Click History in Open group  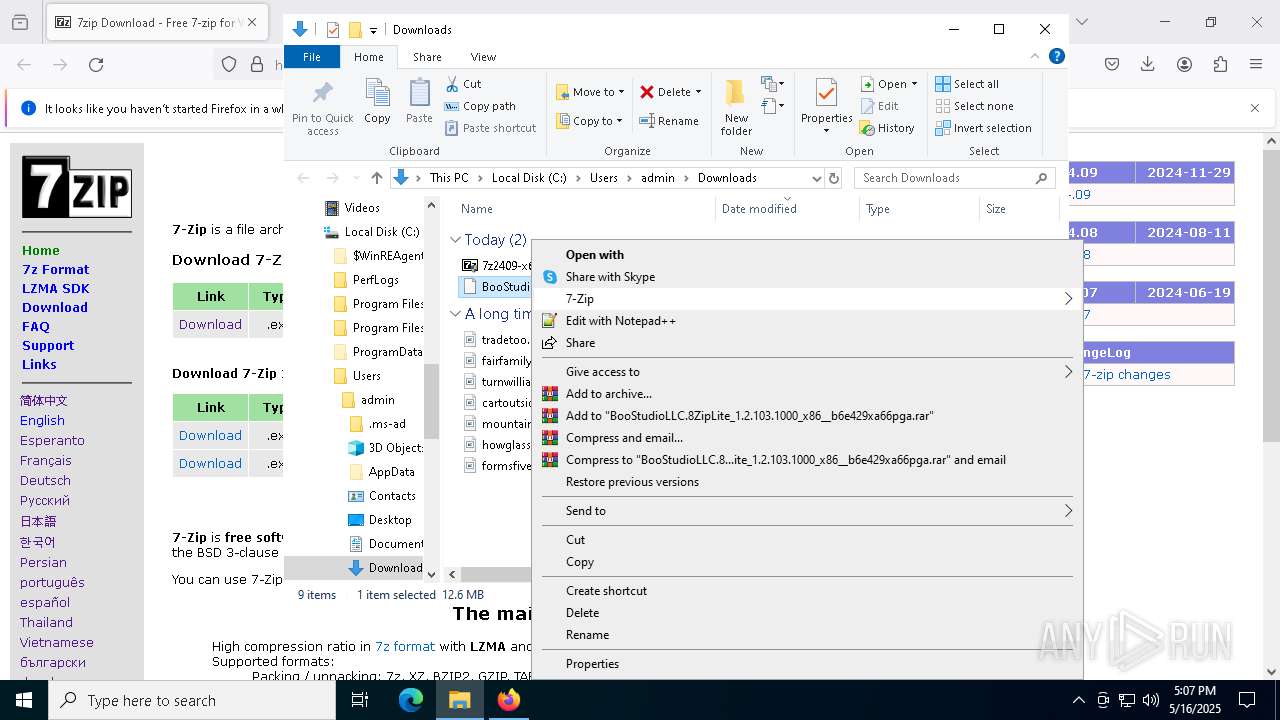point(887,128)
